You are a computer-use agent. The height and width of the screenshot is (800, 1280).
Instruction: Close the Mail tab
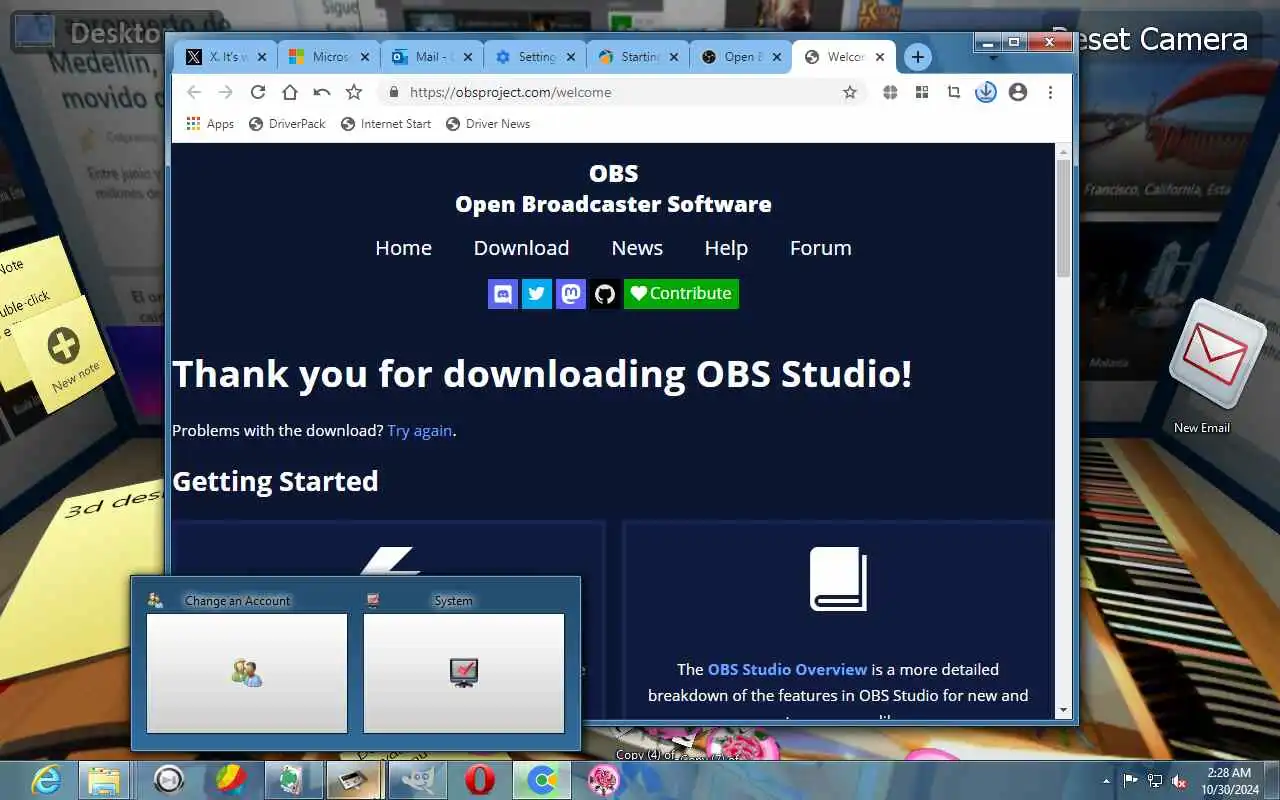(468, 57)
